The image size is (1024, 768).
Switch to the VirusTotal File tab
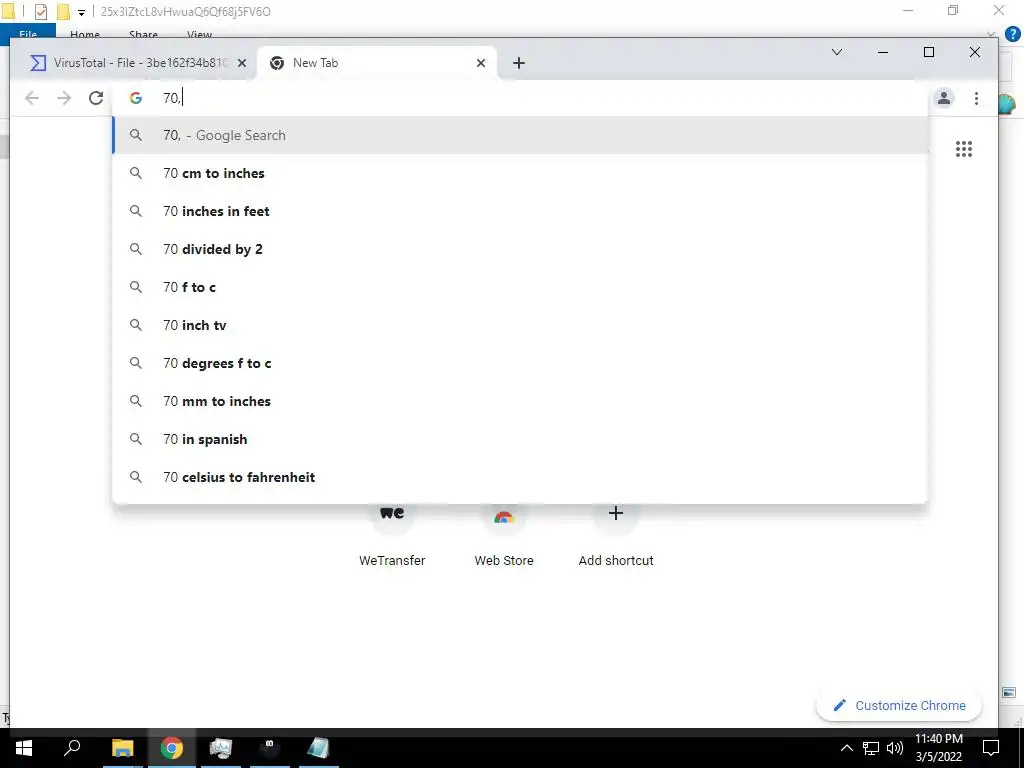pos(131,63)
